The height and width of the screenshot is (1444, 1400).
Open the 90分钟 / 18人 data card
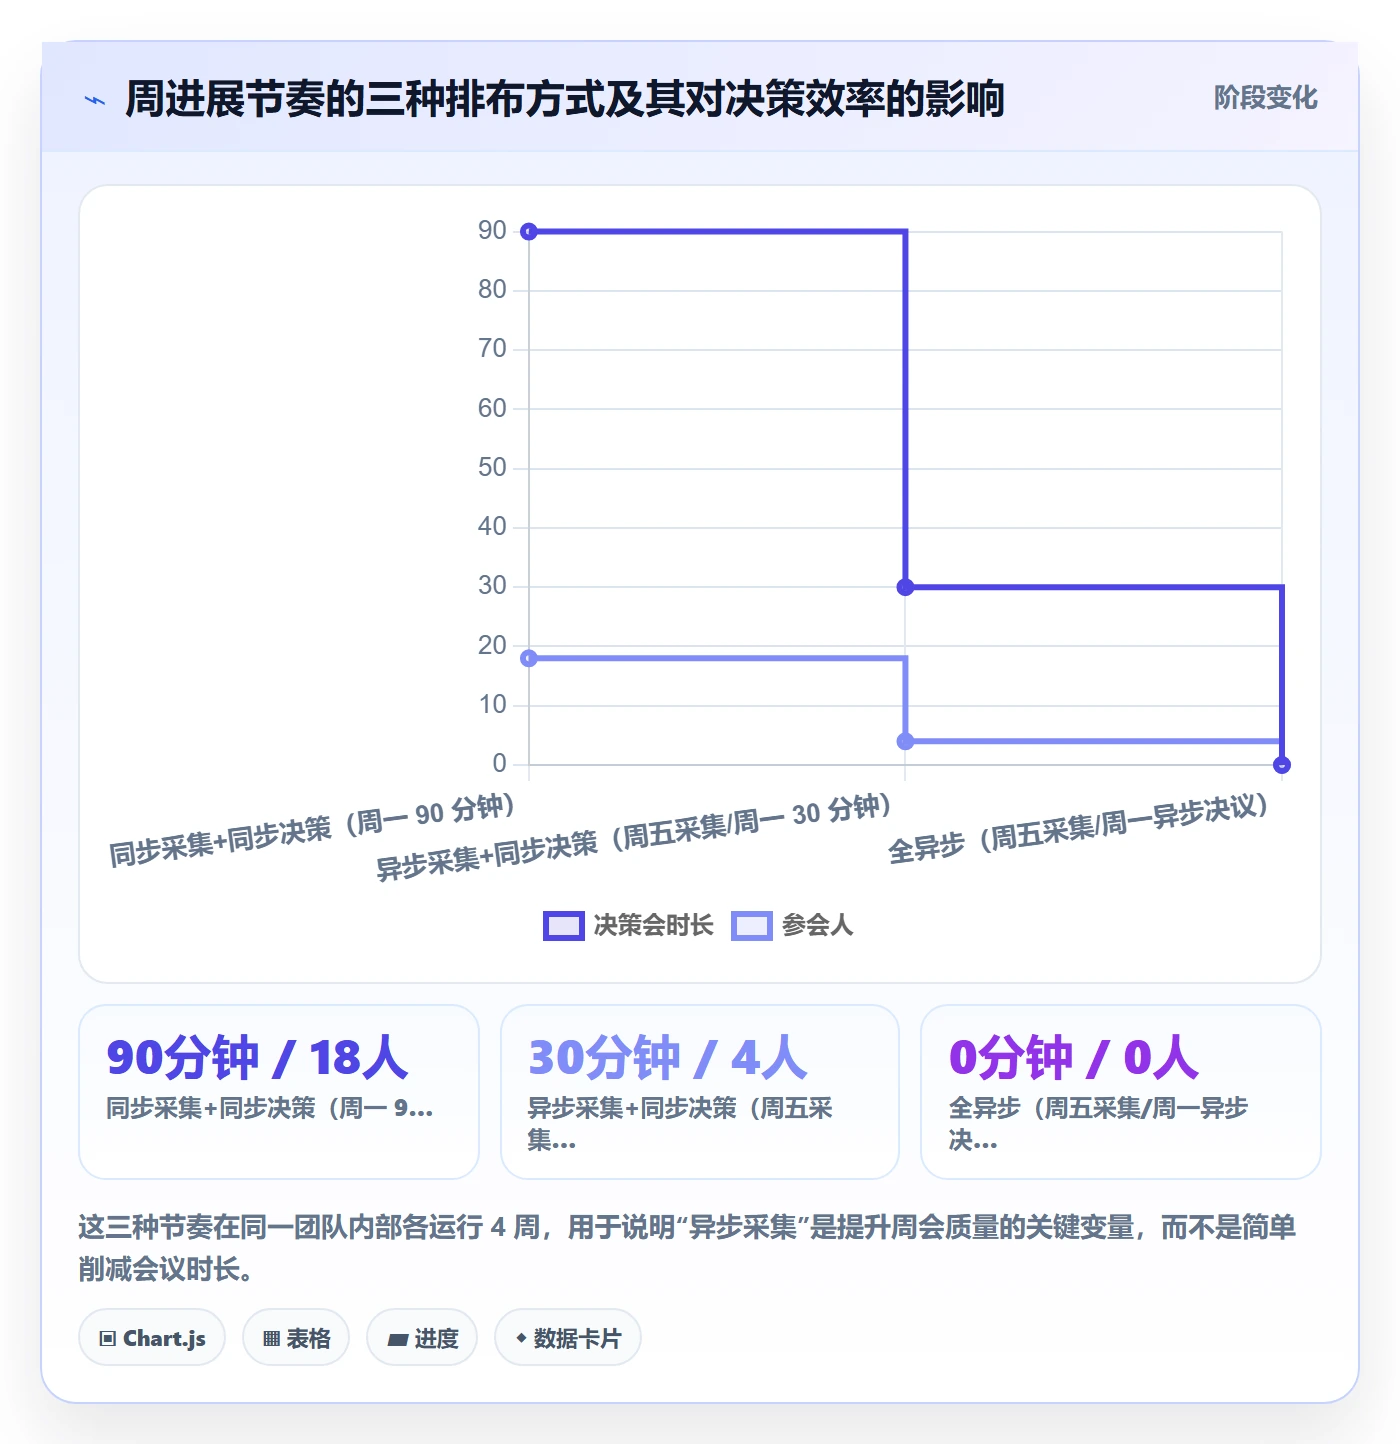[x=279, y=1092]
